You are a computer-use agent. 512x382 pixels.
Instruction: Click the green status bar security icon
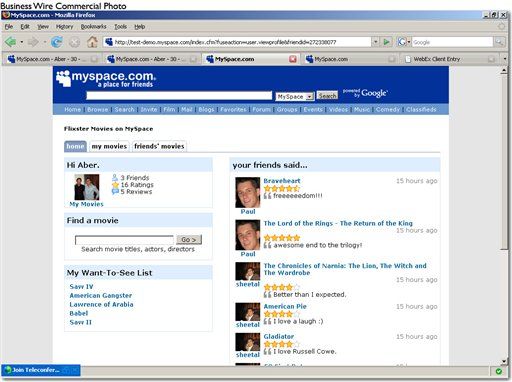498,371
